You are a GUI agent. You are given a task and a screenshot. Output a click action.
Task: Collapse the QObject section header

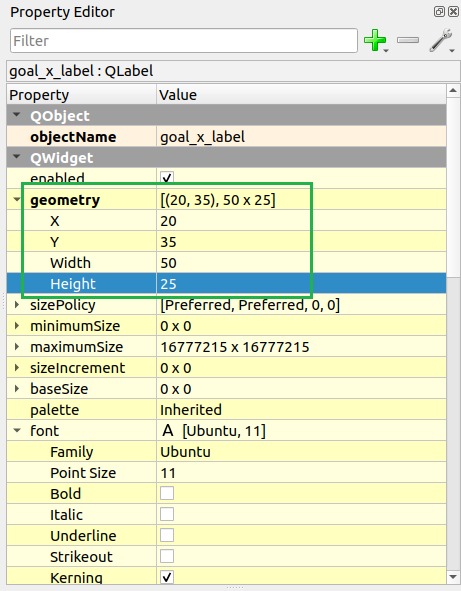[17, 115]
